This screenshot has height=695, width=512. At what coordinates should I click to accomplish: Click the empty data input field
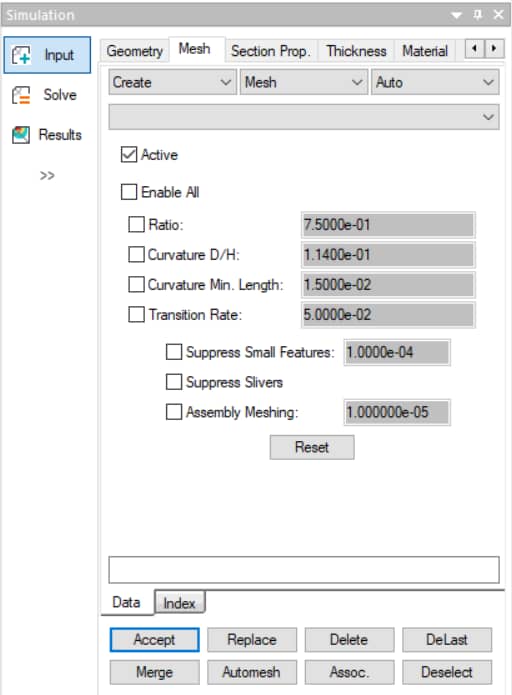point(304,570)
